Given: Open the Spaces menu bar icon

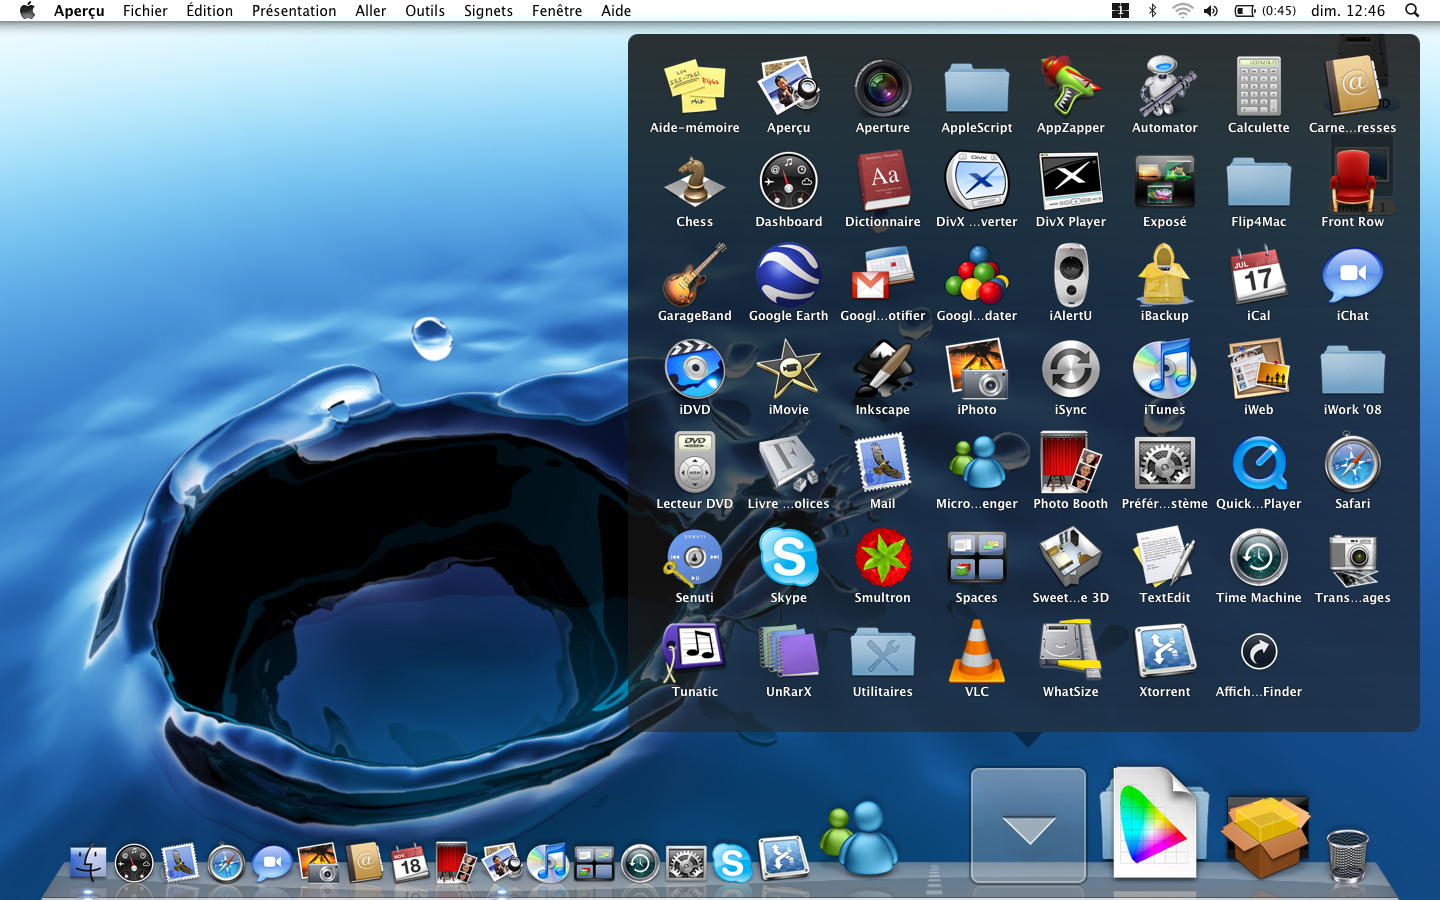Looking at the screenshot, I should [1120, 11].
